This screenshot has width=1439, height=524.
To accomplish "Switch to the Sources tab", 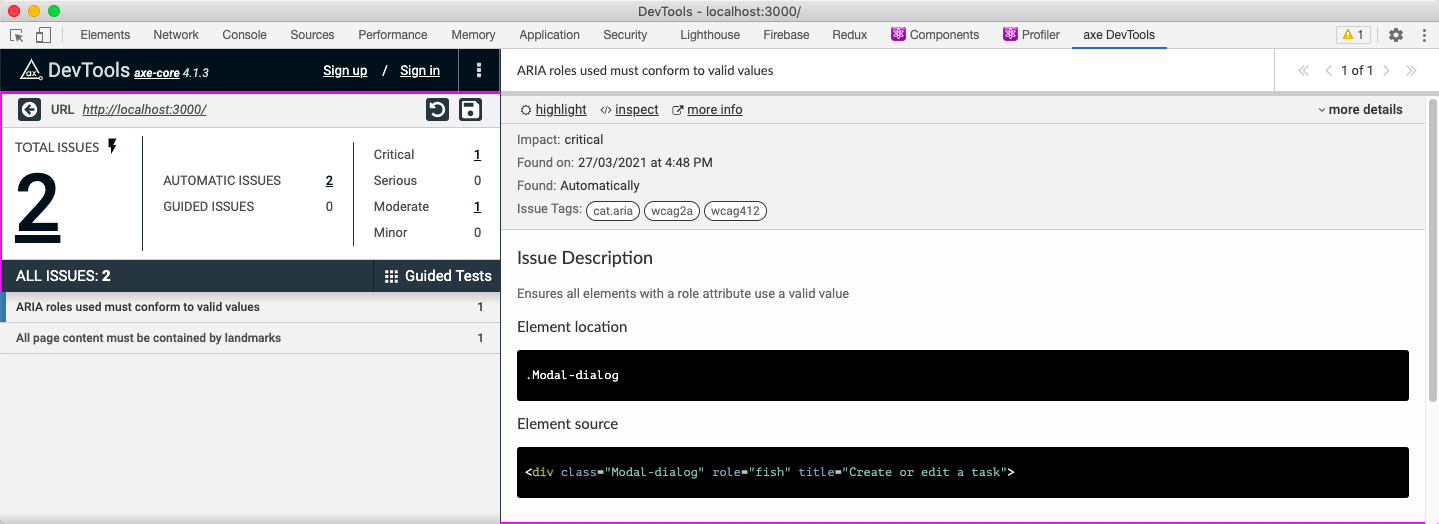I will (x=312, y=35).
